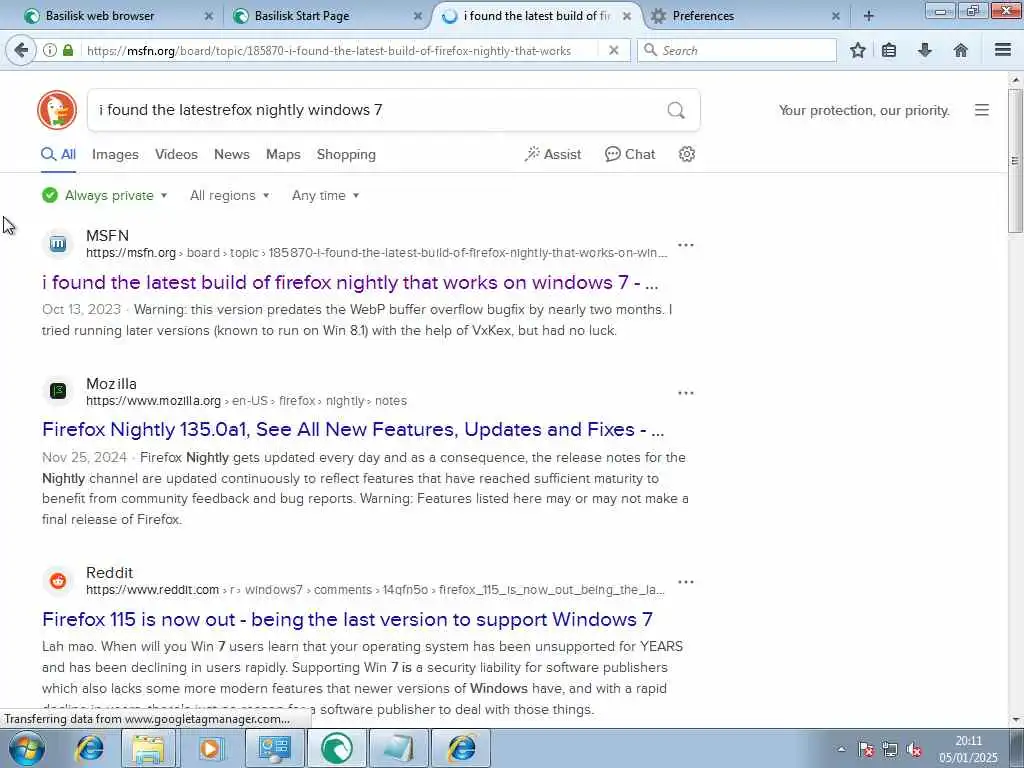This screenshot has height=768, width=1024.
Task: Select Videos search category
Action: (x=176, y=155)
